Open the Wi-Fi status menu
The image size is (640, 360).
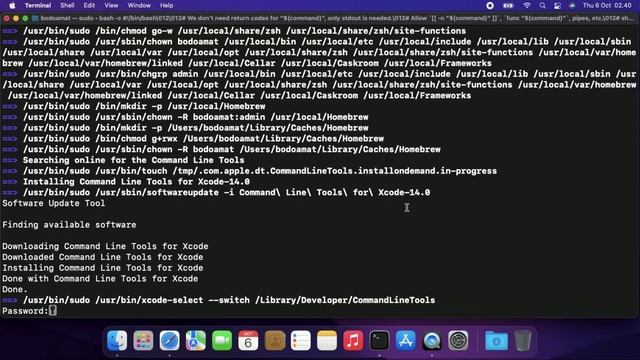pyautogui.click(x=527, y=5)
